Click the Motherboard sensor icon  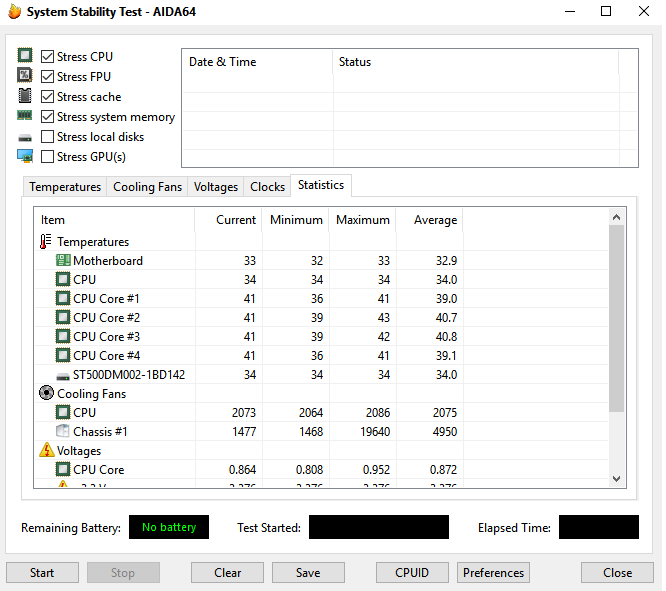pyautogui.click(x=63, y=261)
